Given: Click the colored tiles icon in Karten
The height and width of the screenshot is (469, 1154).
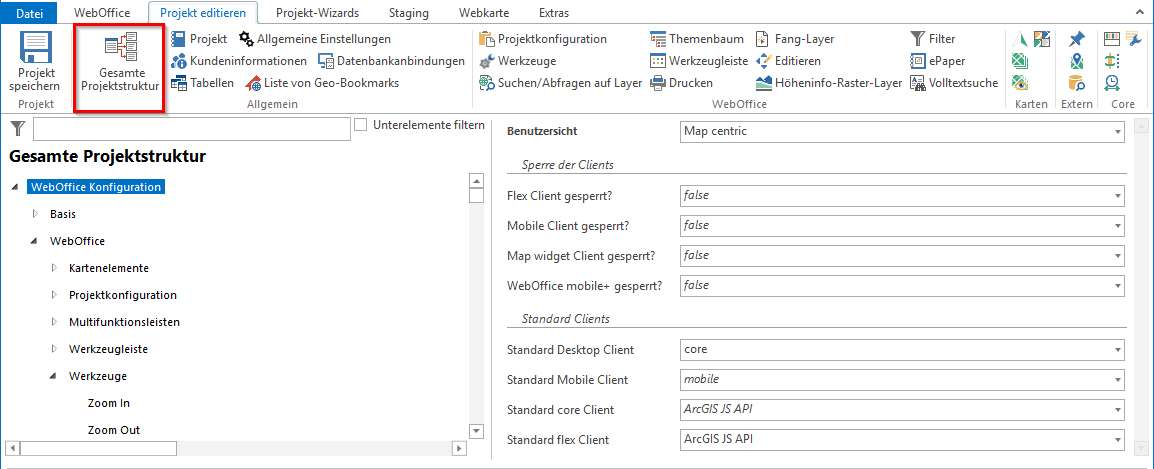Looking at the screenshot, I should [1041, 39].
